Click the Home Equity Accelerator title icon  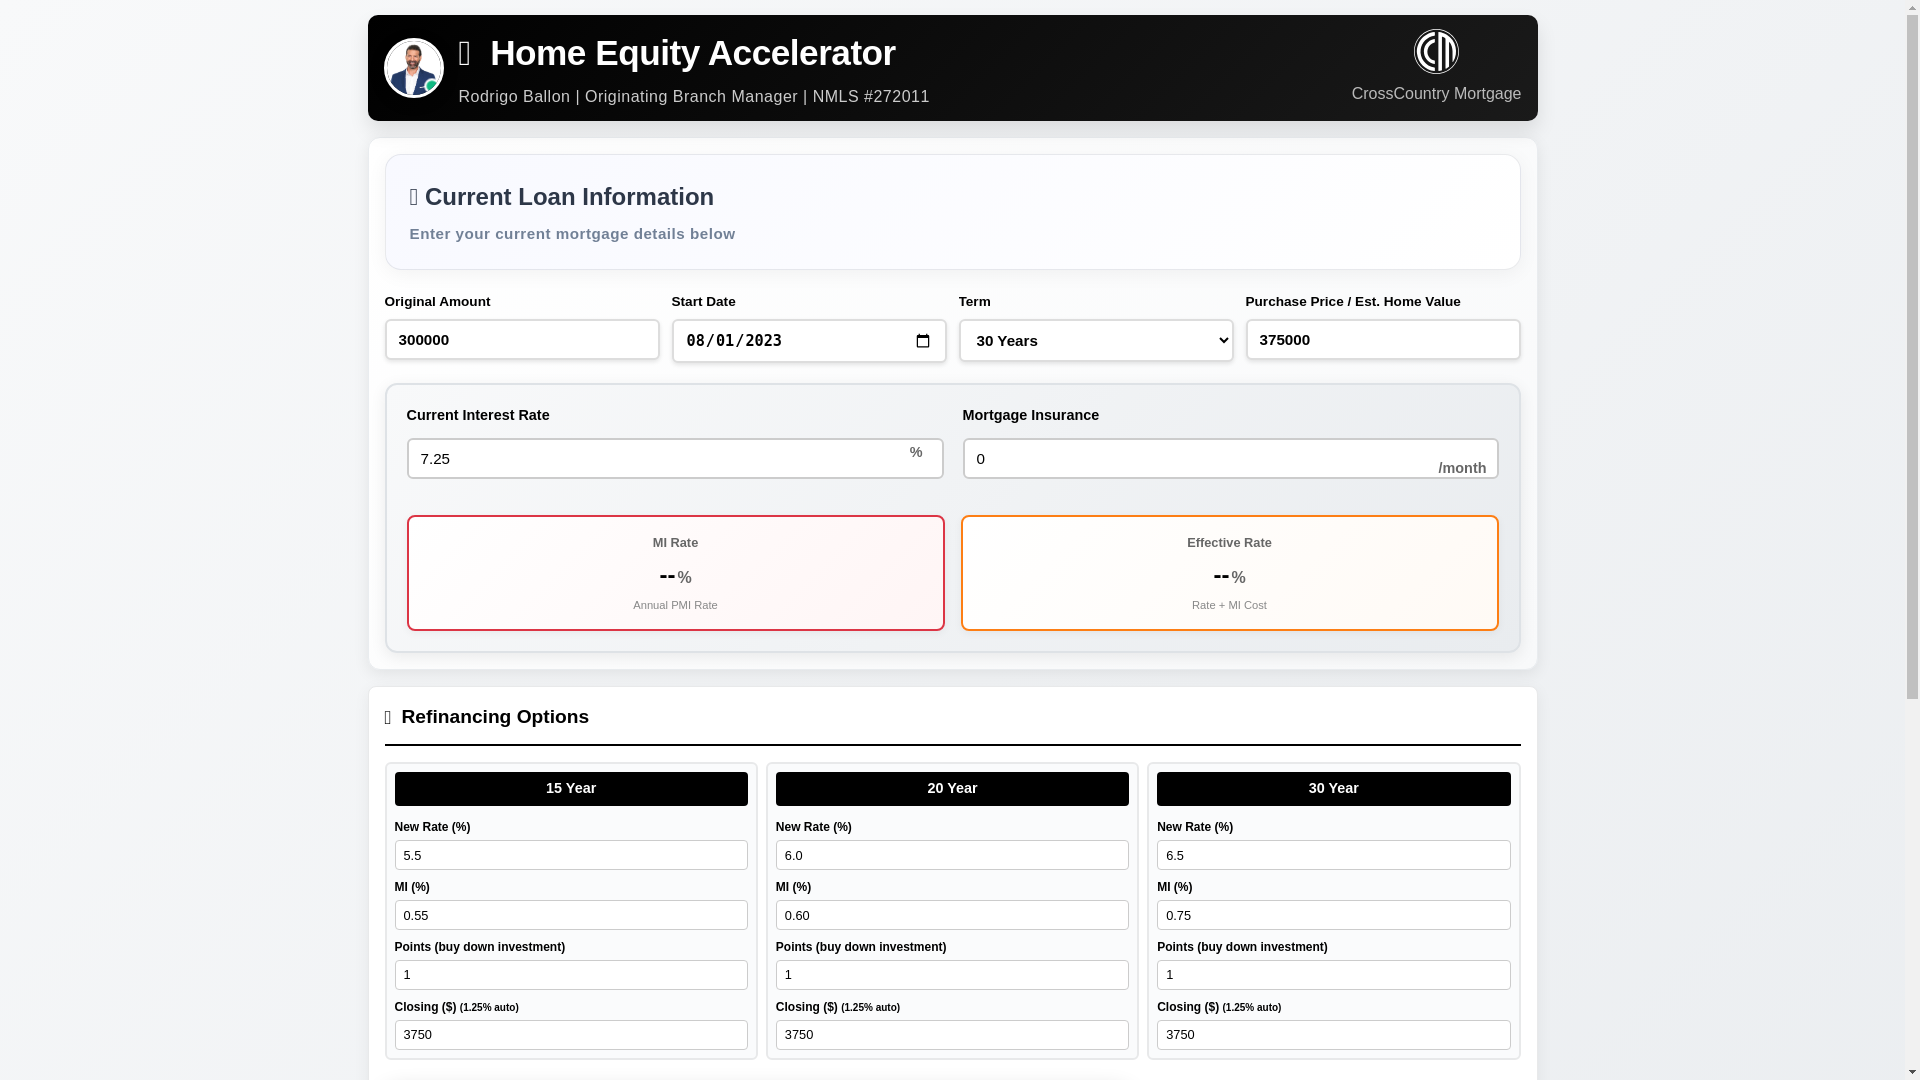(464, 54)
